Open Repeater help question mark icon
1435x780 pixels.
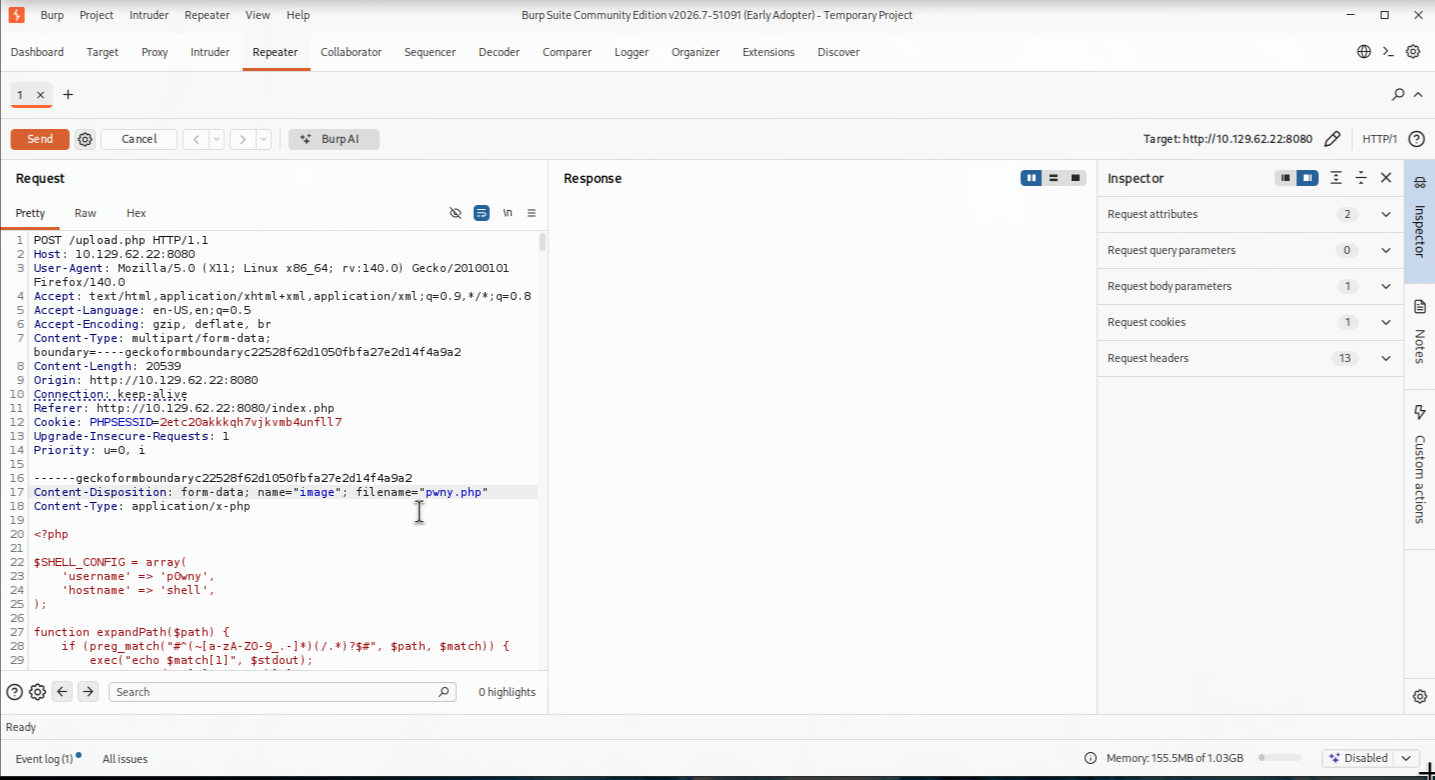pos(1416,139)
